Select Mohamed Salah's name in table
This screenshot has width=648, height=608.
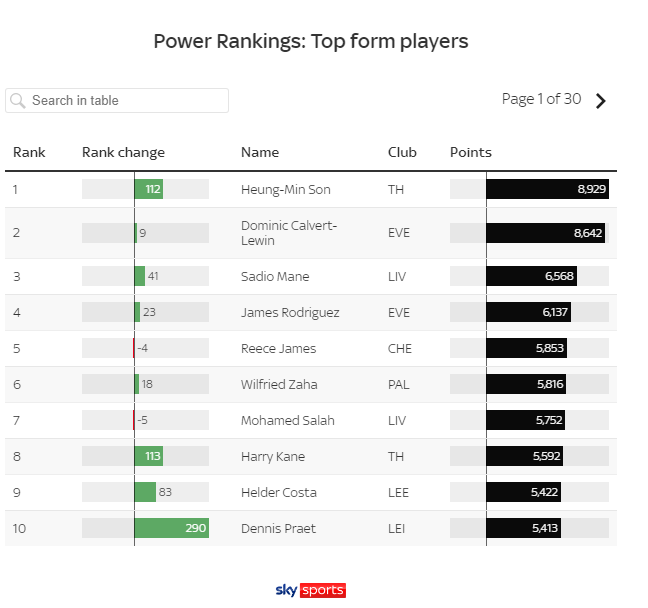(288, 420)
